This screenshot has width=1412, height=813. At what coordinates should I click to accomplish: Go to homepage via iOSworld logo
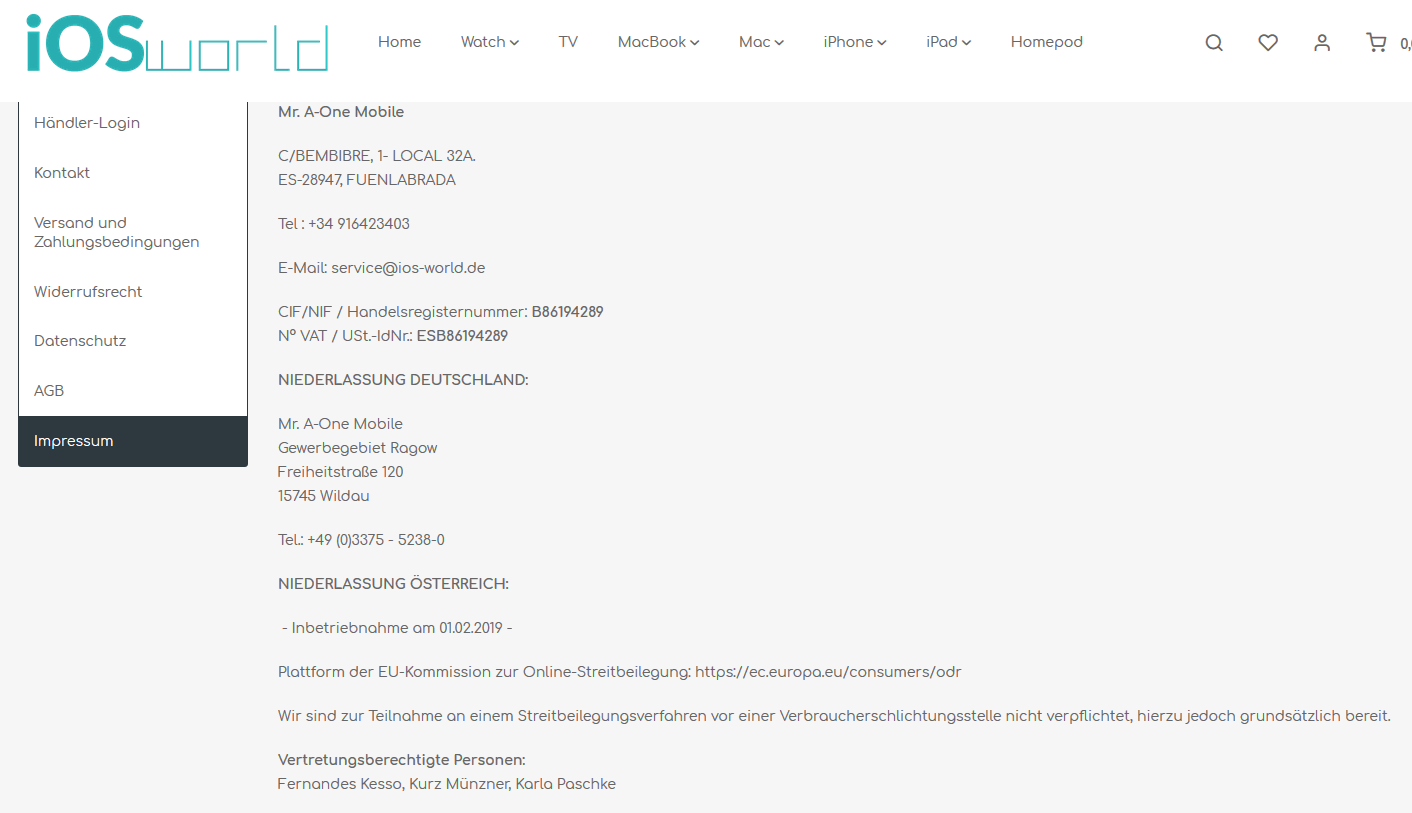click(x=177, y=43)
